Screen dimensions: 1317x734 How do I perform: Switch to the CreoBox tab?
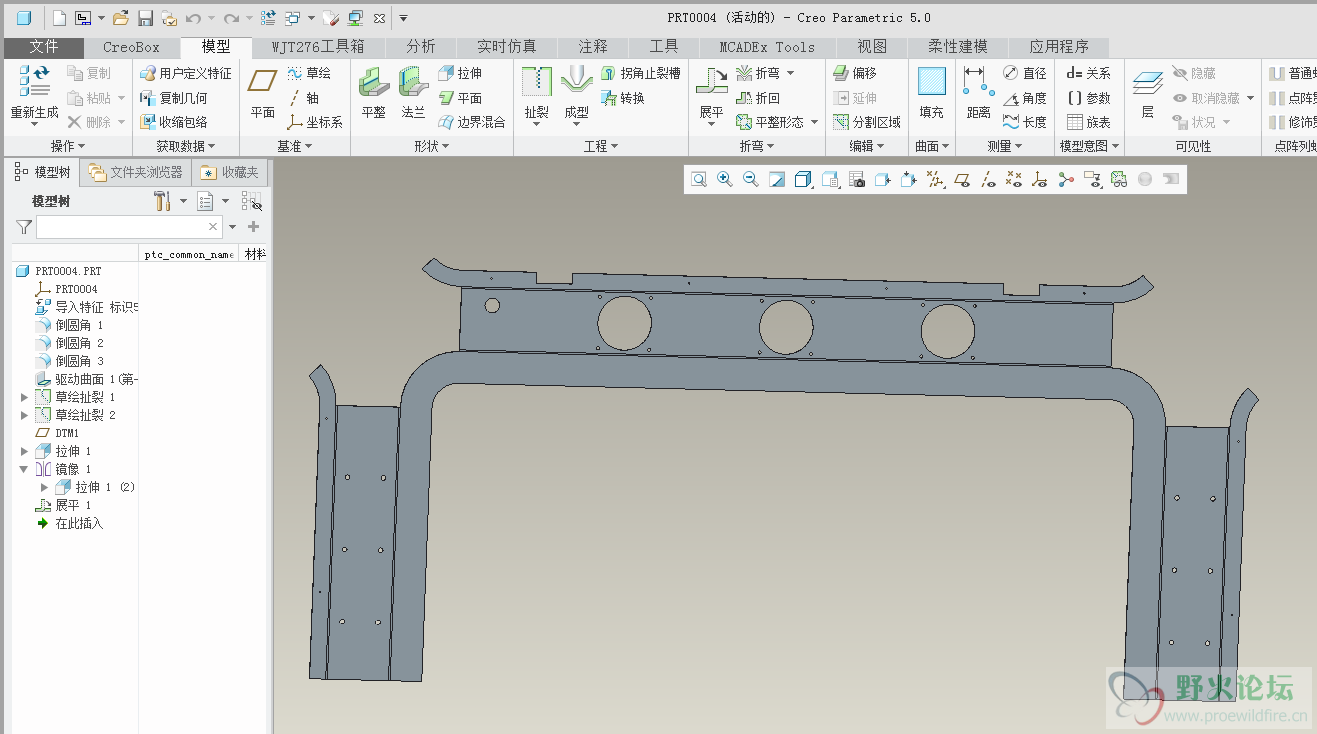tap(131, 47)
